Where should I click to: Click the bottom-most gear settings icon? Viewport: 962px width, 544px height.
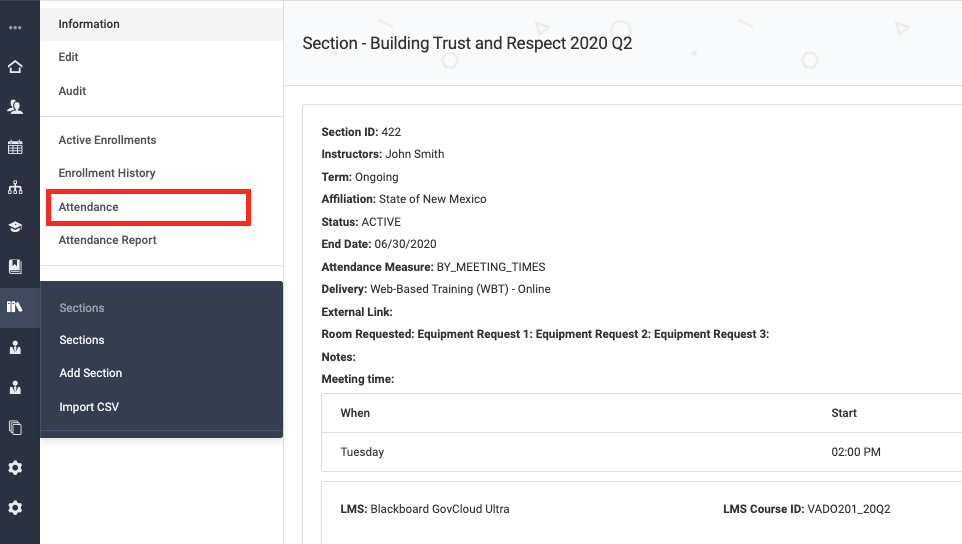point(15,507)
